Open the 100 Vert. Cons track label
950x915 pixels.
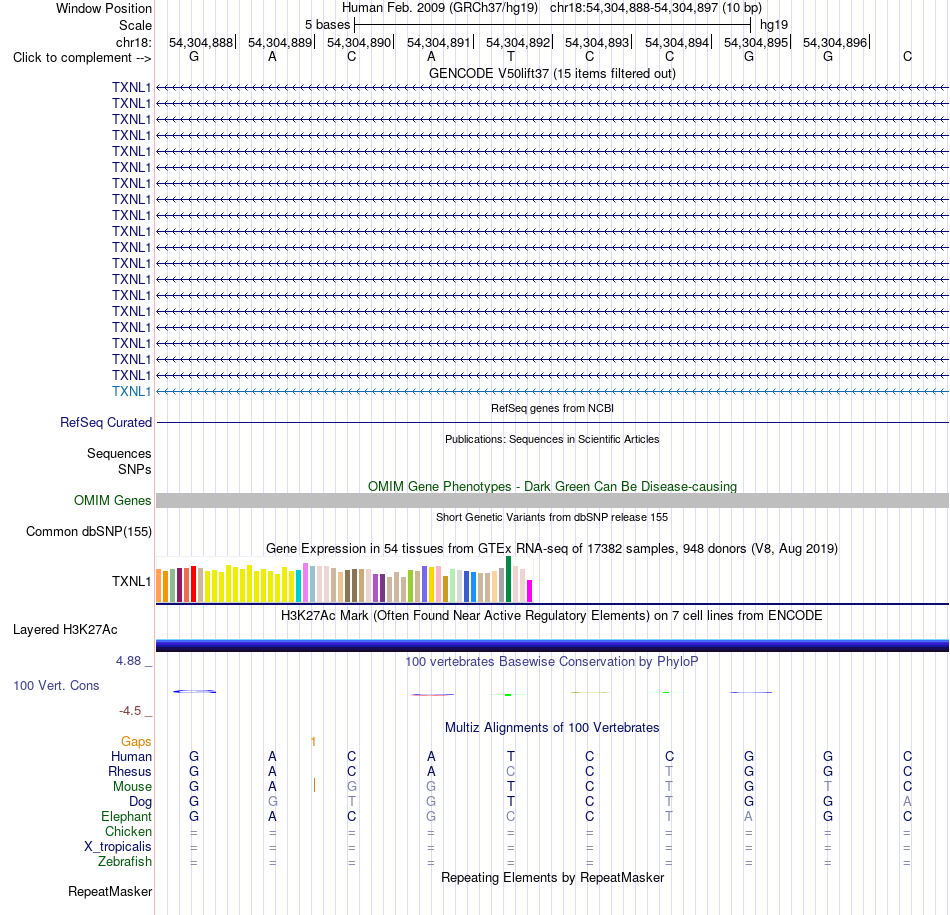[x=56, y=685]
